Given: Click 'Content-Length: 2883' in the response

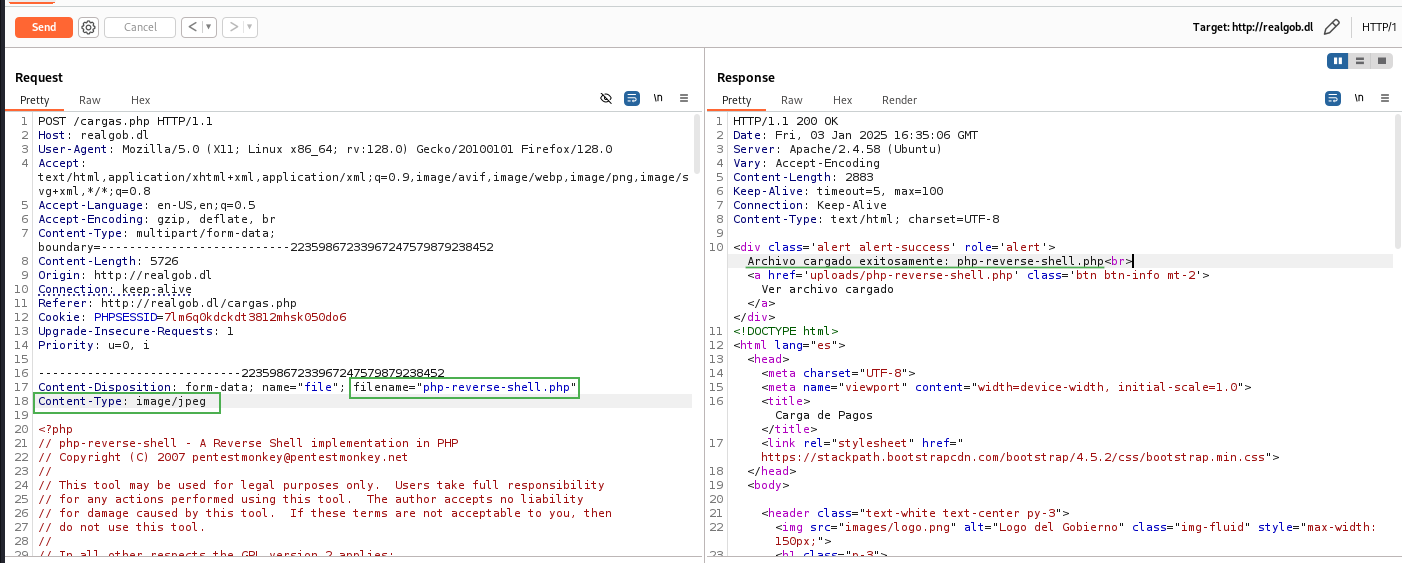Looking at the screenshot, I should (x=803, y=177).
